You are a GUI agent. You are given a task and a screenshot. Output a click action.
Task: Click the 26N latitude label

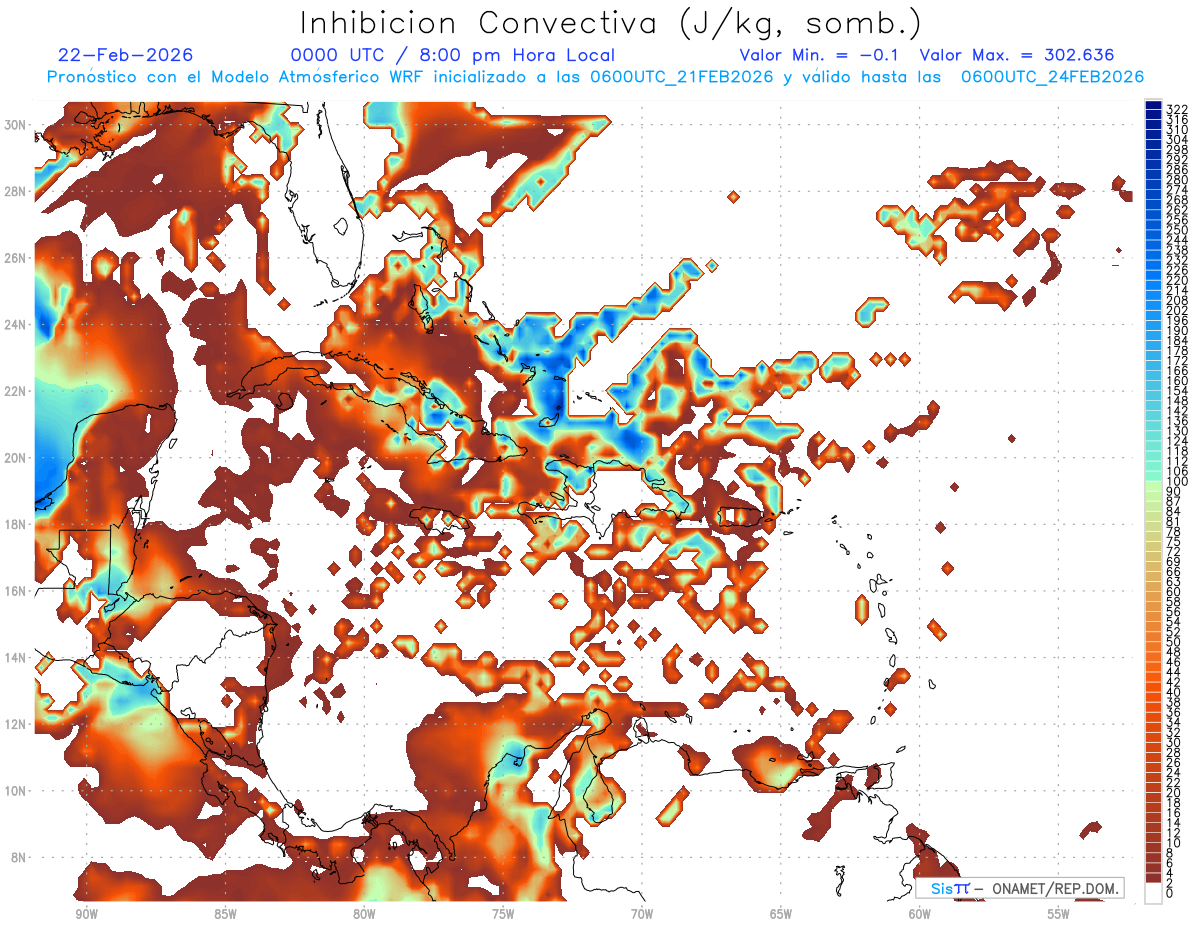coord(16,258)
